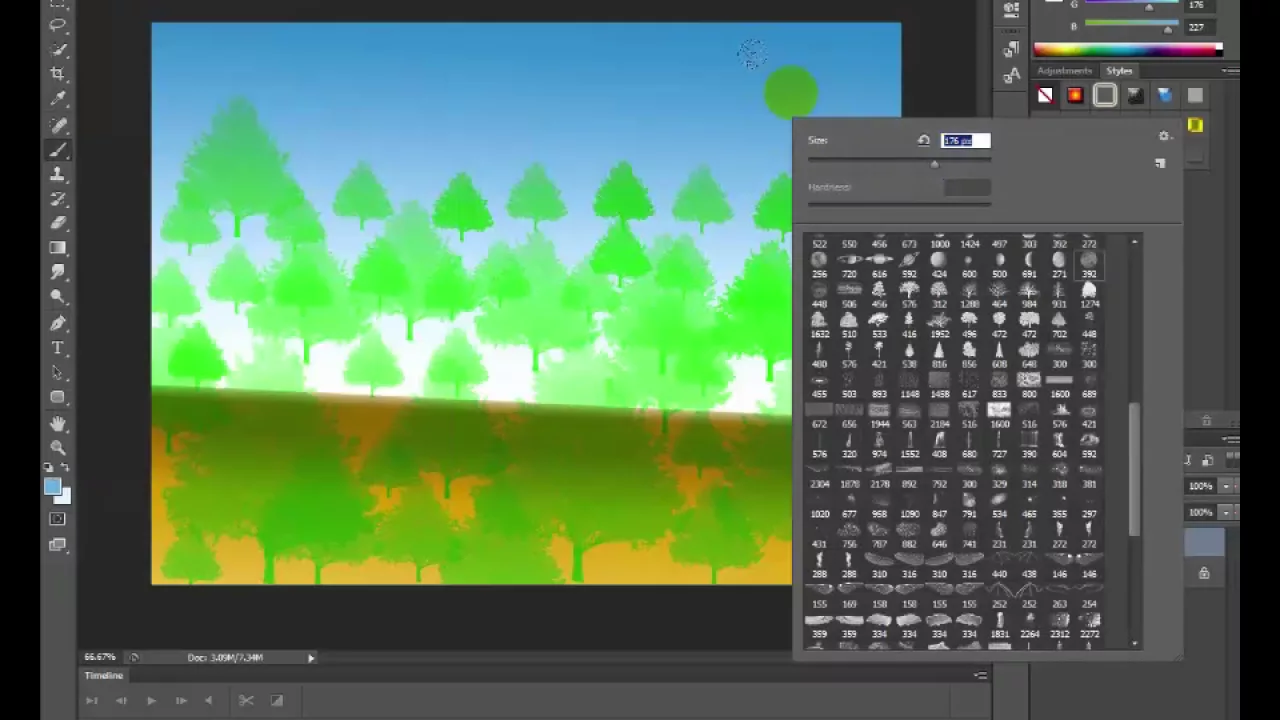The height and width of the screenshot is (720, 1280).
Task: Toggle Quick Mask mode
Action: coord(58,519)
